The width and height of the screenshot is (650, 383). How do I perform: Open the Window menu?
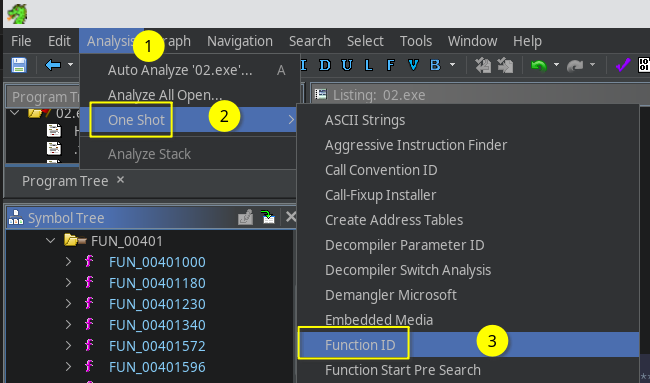click(473, 41)
